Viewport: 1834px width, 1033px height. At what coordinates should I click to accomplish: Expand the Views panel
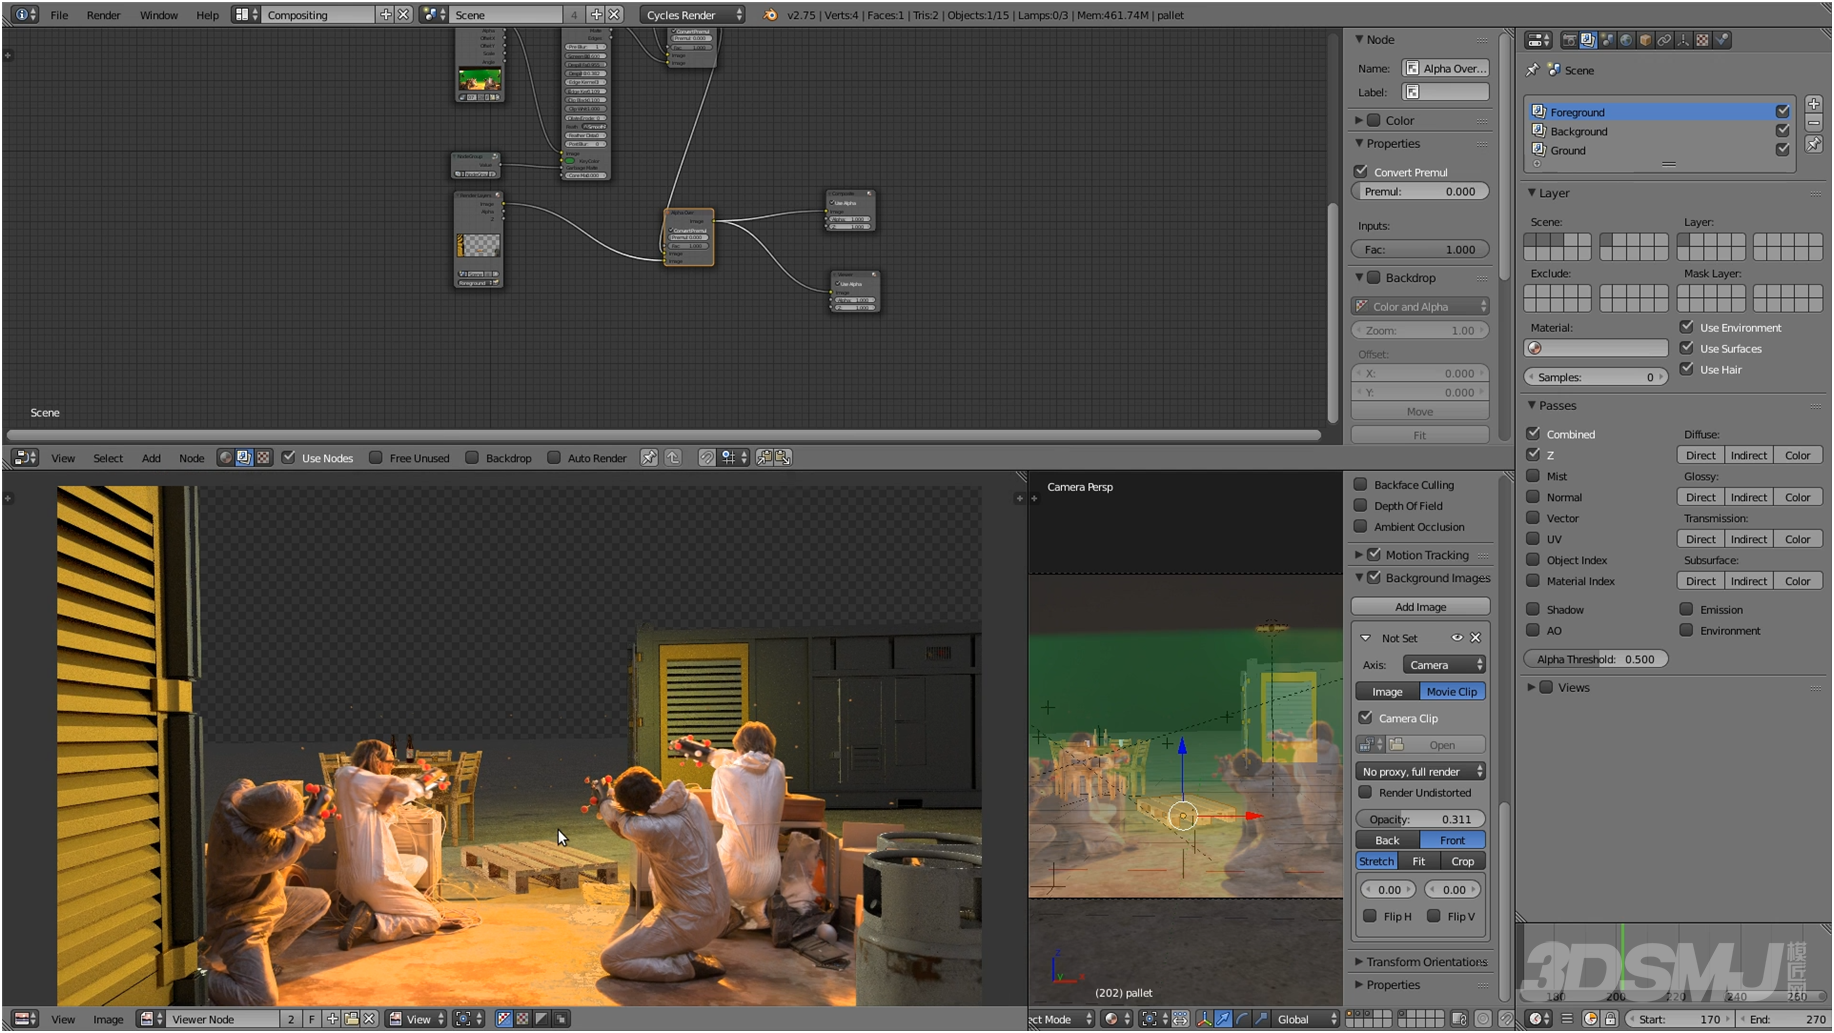click(1531, 687)
